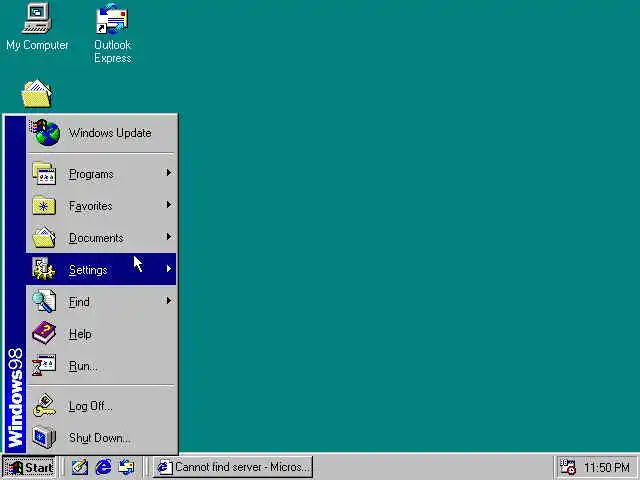Switch to Cannot find server taskbar window
This screenshot has width=640, height=480.
233,467
